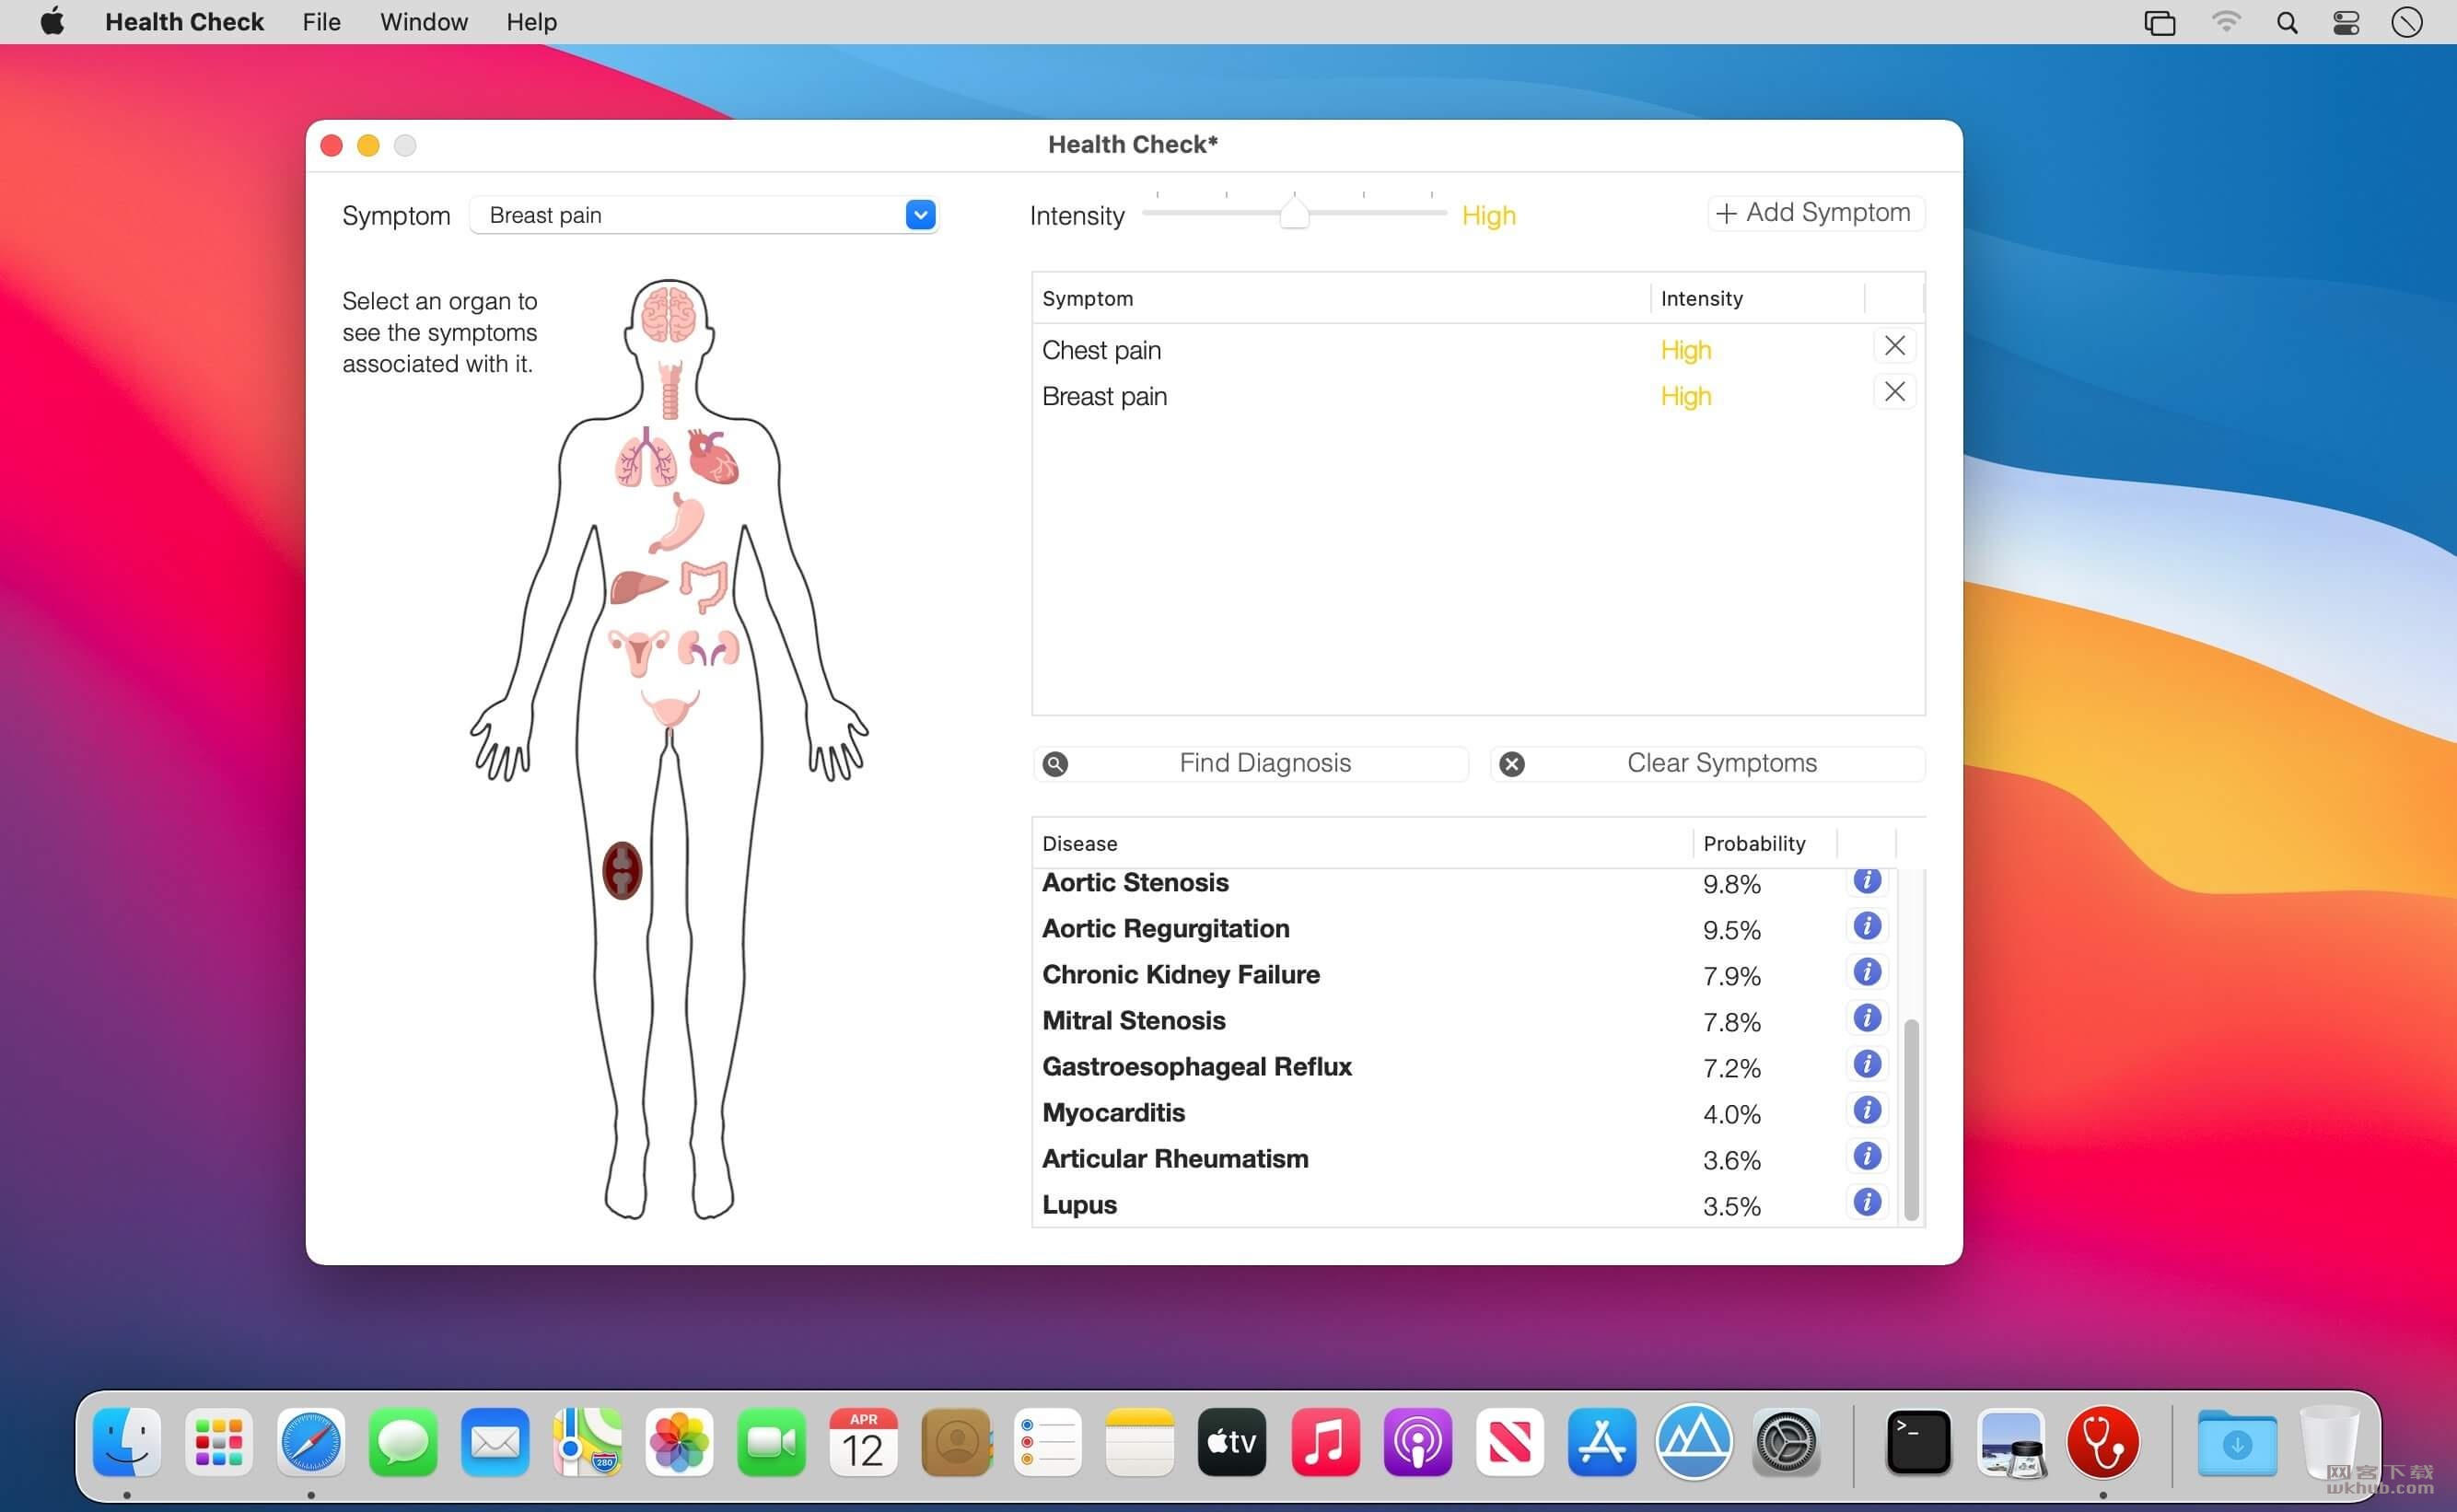The image size is (2457, 1512).
Task: Select the uterus organ on body
Action: 639,651
